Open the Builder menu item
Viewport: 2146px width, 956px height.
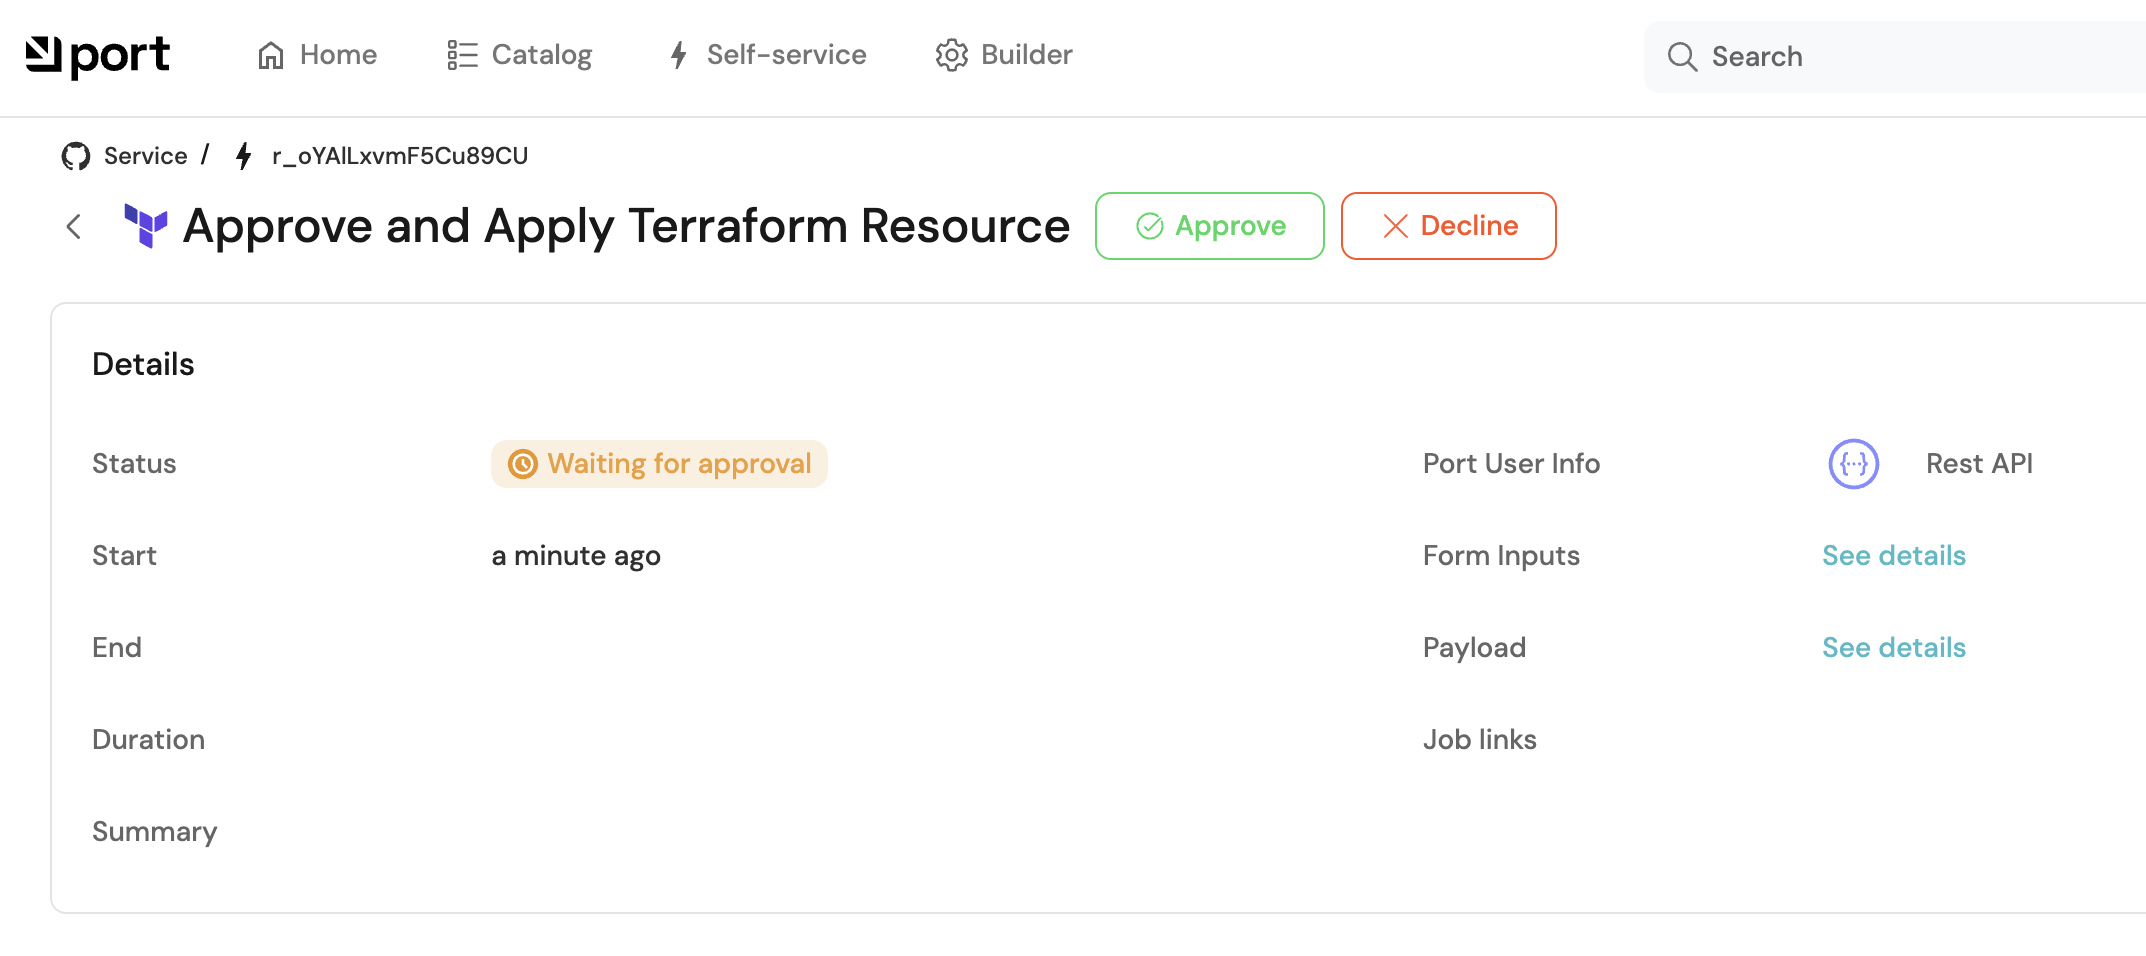pyautogui.click(x=1026, y=55)
